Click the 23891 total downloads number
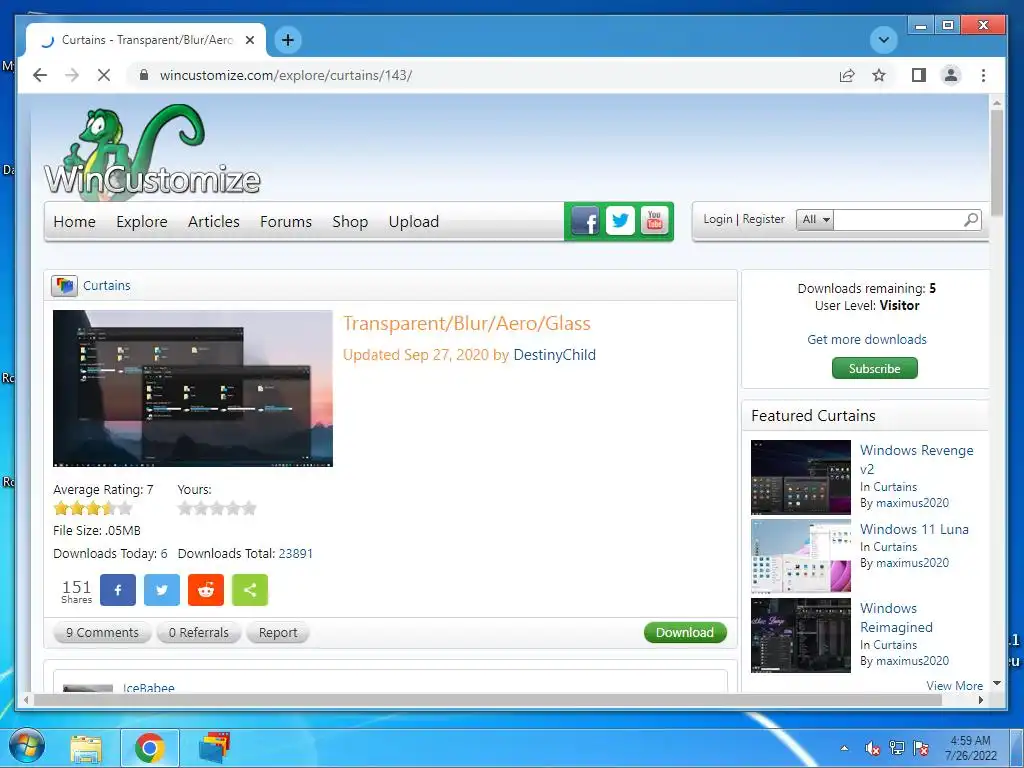Image resolution: width=1024 pixels, height=768 pixels. tap(296, 553)
